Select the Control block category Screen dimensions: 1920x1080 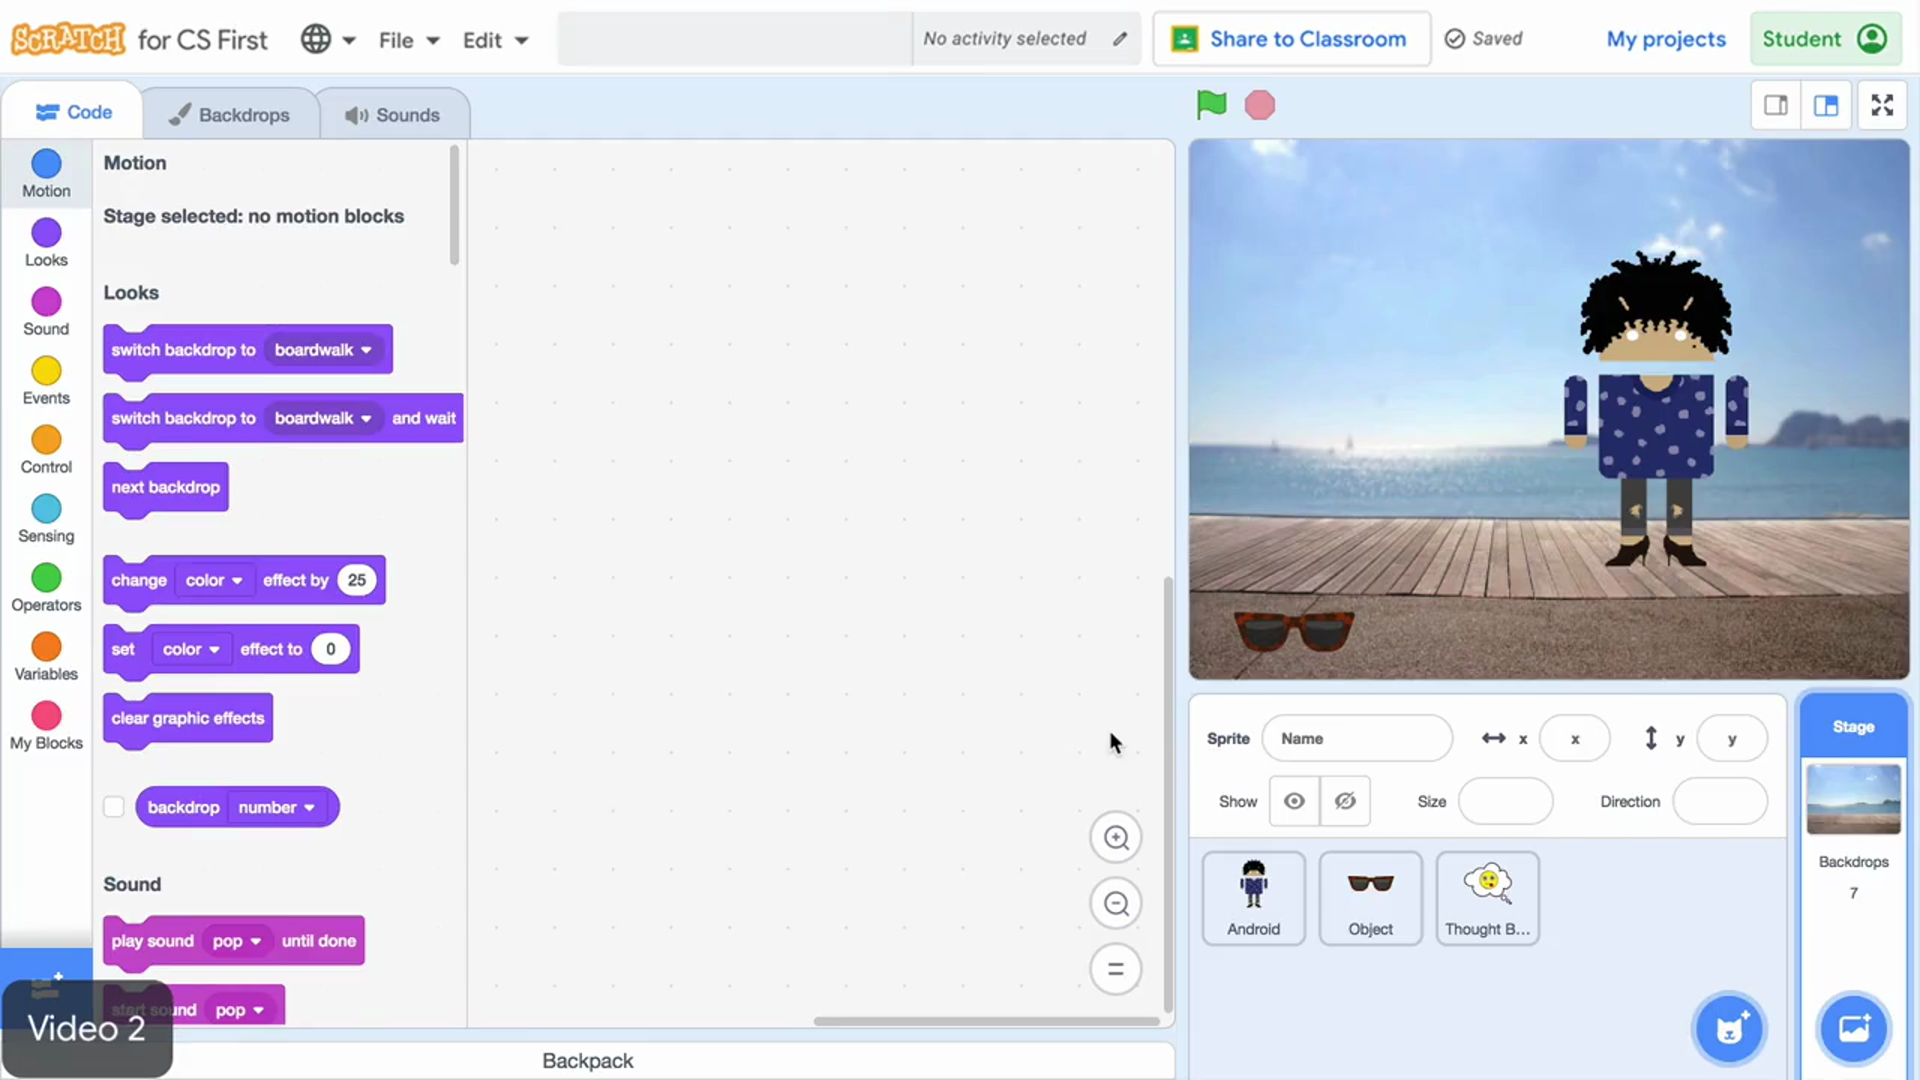tap(46, 450)
